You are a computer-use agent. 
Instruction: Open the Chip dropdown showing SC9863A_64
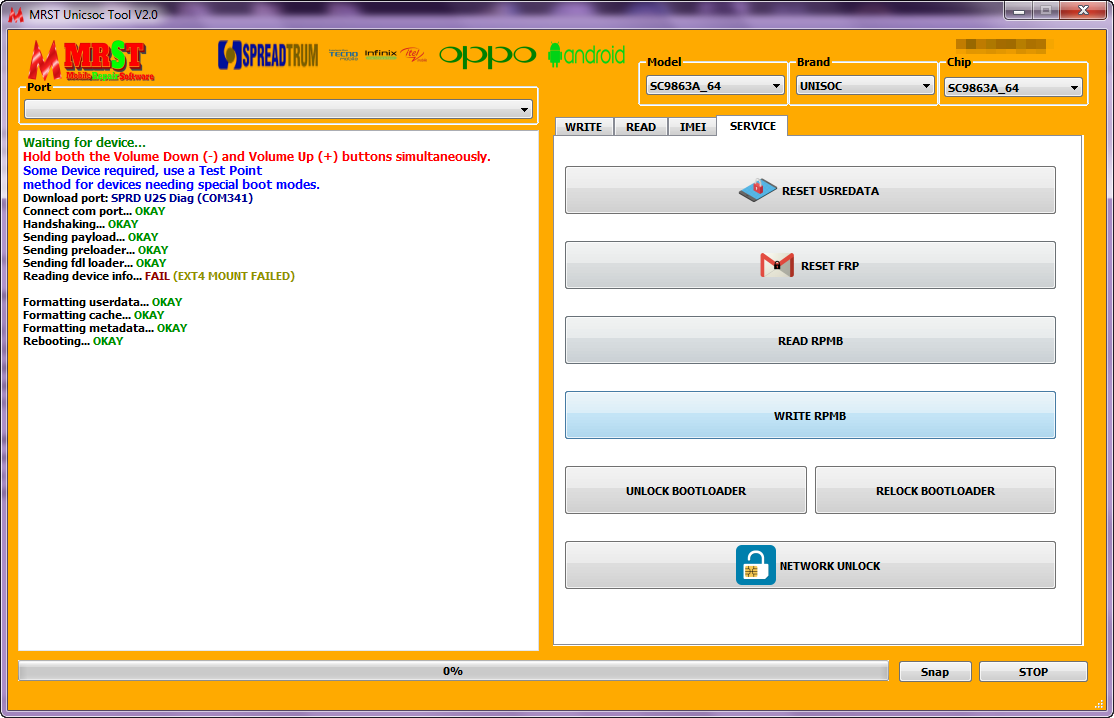(1013, 88)
